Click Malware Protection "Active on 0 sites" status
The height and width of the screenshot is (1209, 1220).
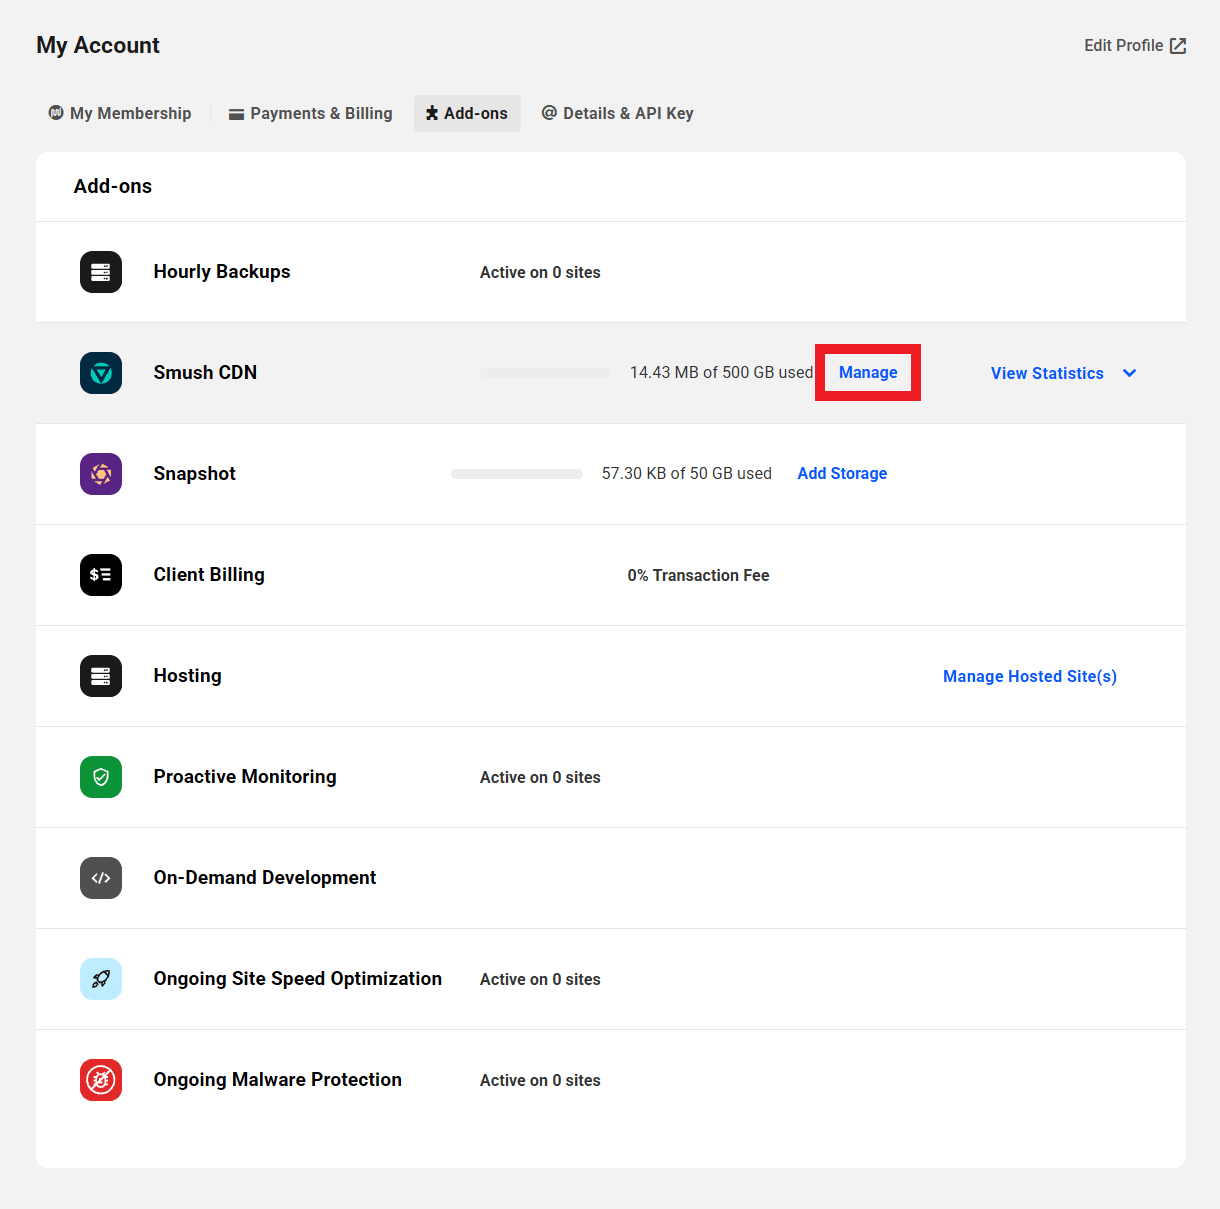(540, 1081)
